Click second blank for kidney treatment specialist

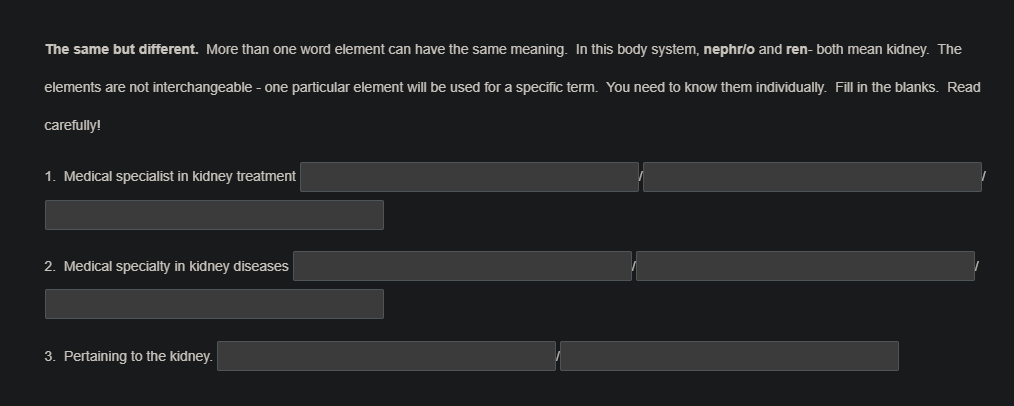point(812,177)
